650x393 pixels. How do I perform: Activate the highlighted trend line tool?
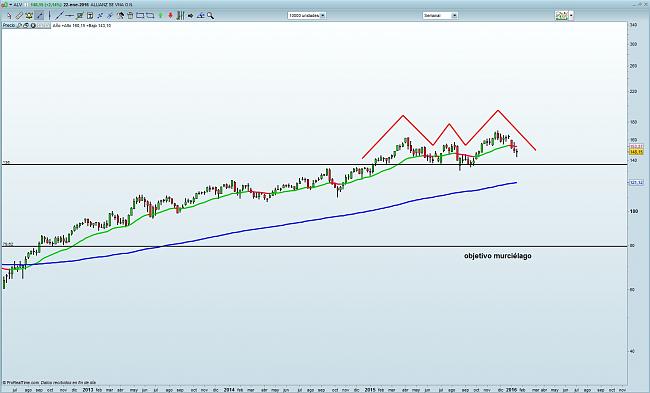(39, 16)
